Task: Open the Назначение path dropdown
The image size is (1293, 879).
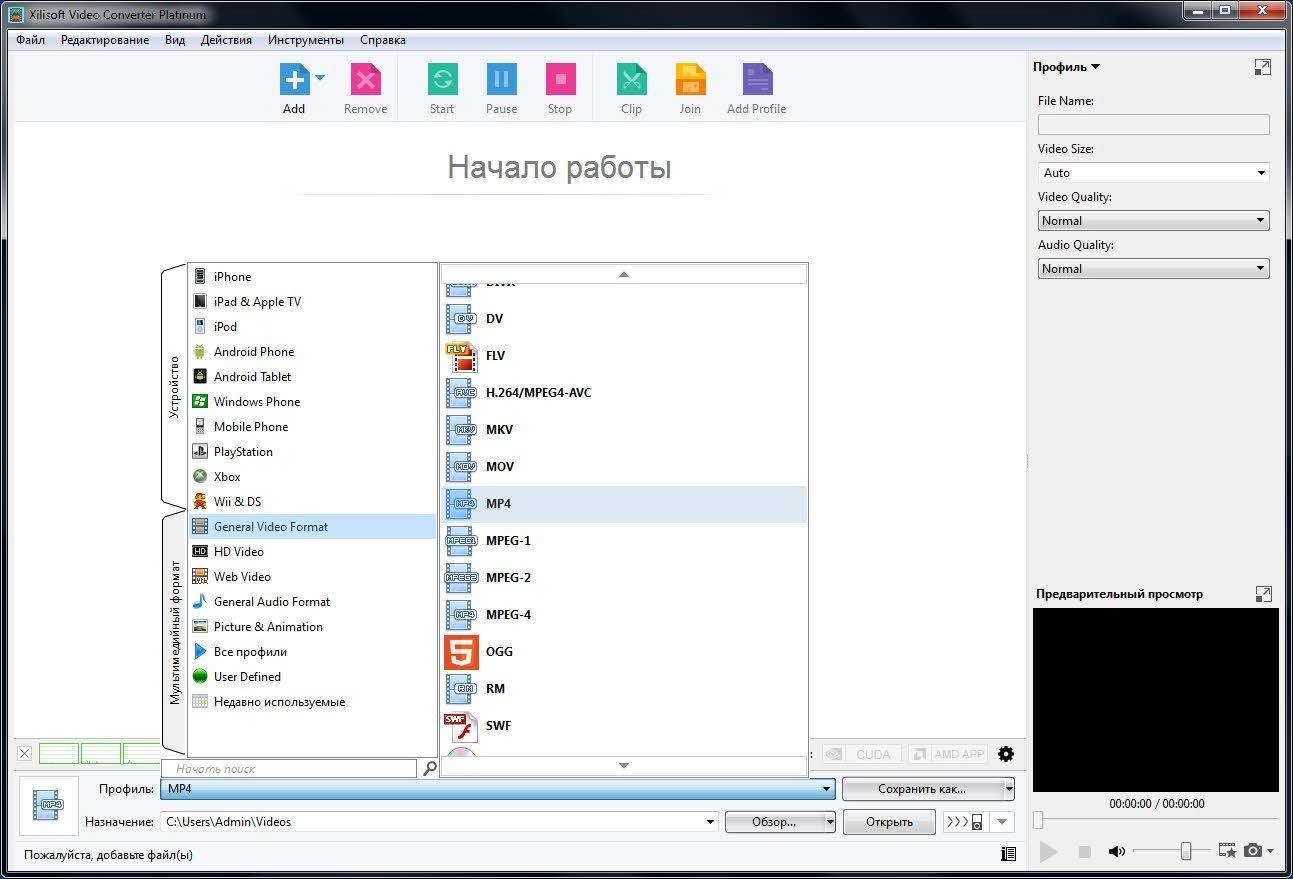Action: tap(711, 822)
